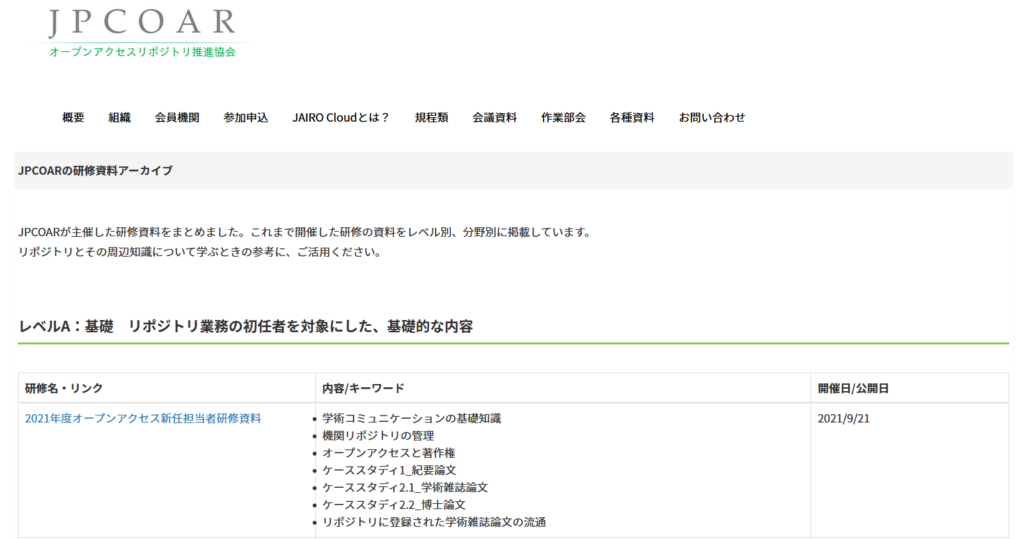Click the 開催日/公開日 column header
The image size is (1024, 539).
pyautogui.click(x=853, y=388)
